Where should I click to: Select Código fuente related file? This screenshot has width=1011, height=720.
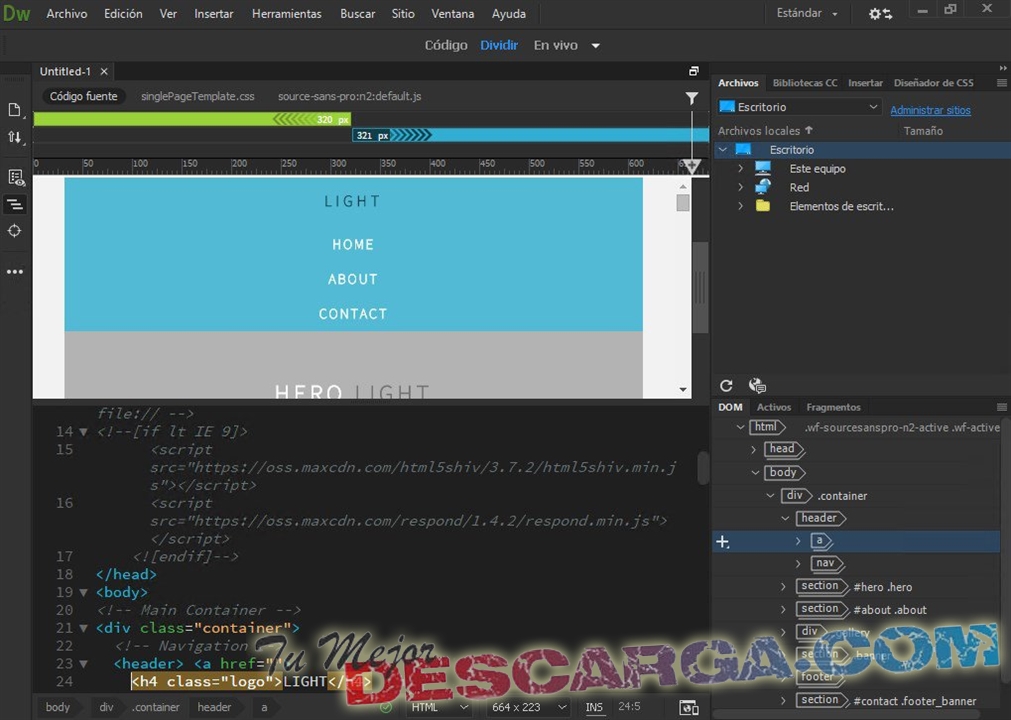click(84, 96)
